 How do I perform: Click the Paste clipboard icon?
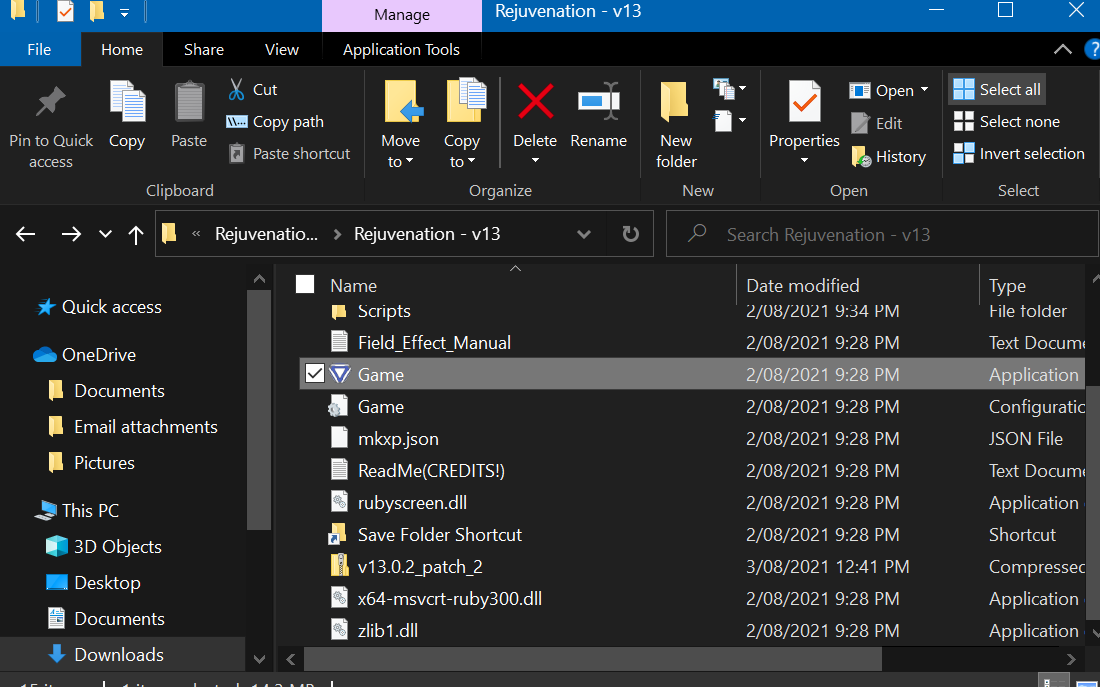pyautogui.click(x=189, y=102)
